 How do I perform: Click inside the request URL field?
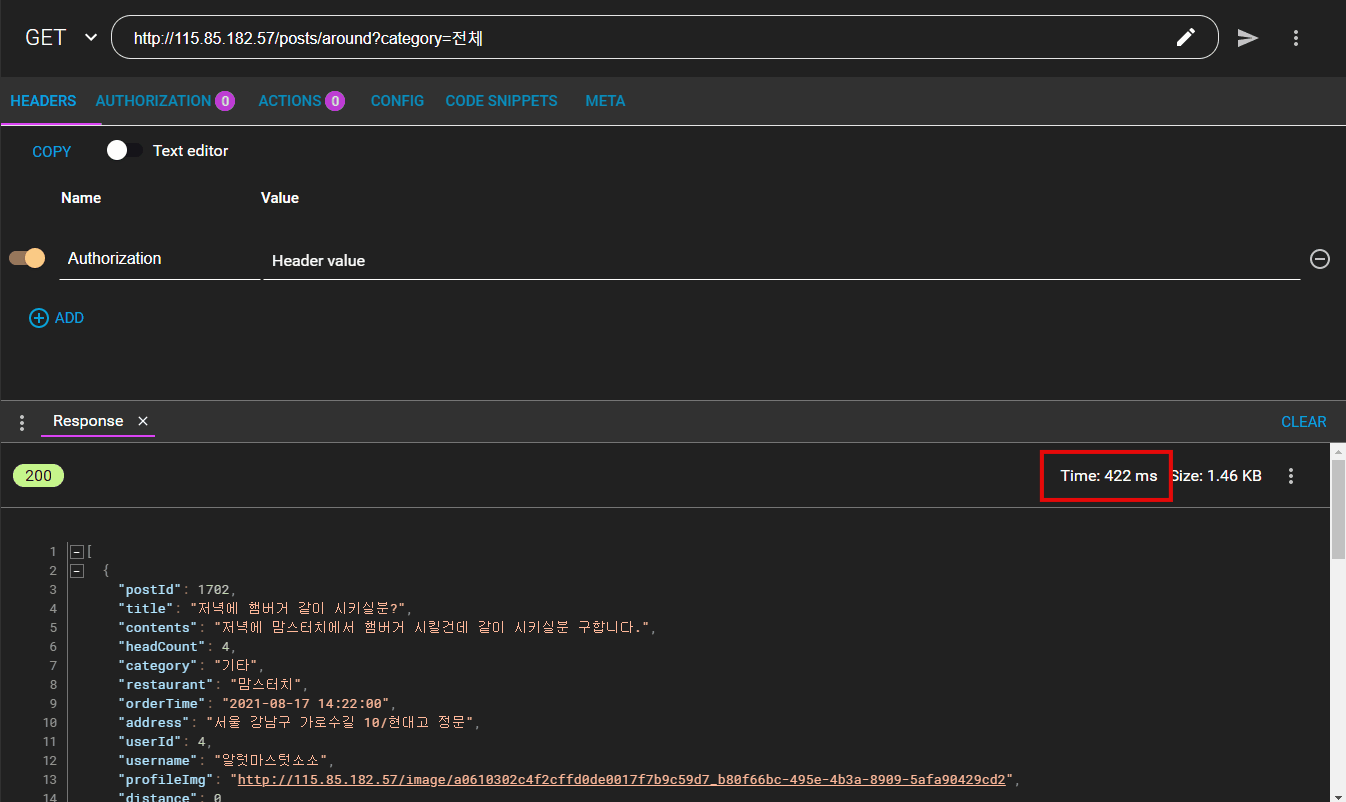(x=600, y=37)
